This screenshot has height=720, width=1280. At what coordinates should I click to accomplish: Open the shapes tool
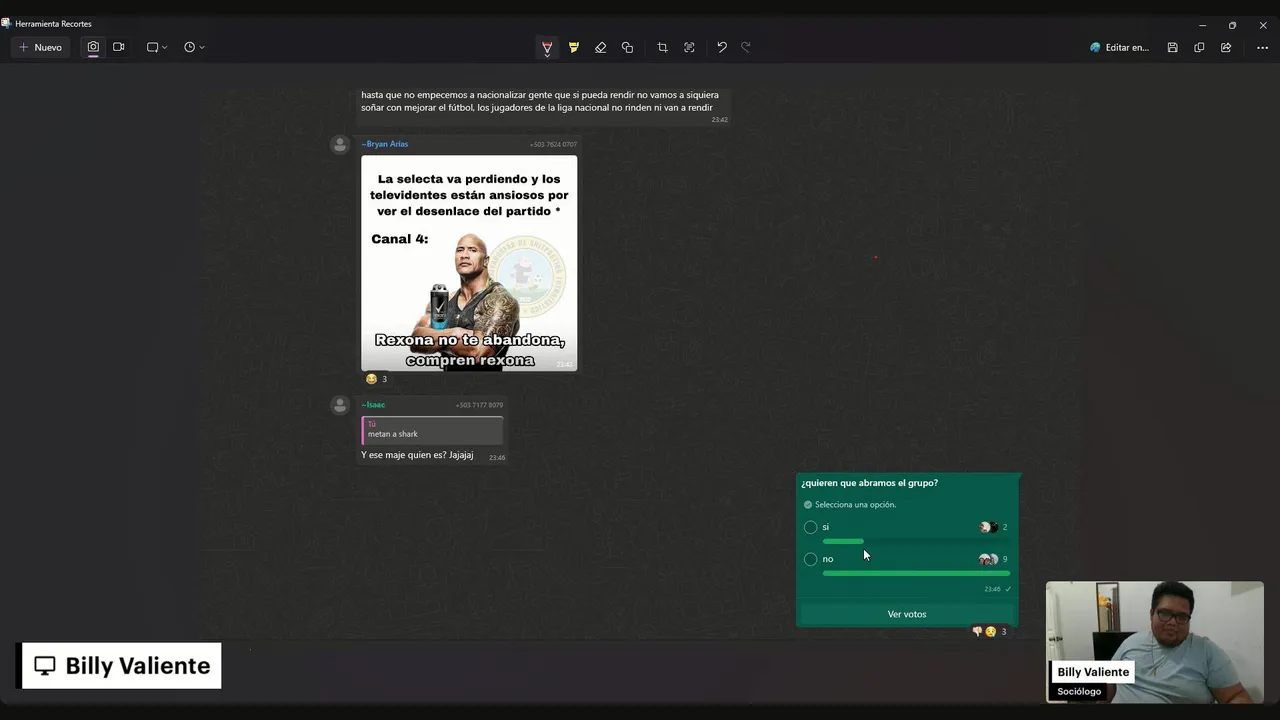coord(627,47)
